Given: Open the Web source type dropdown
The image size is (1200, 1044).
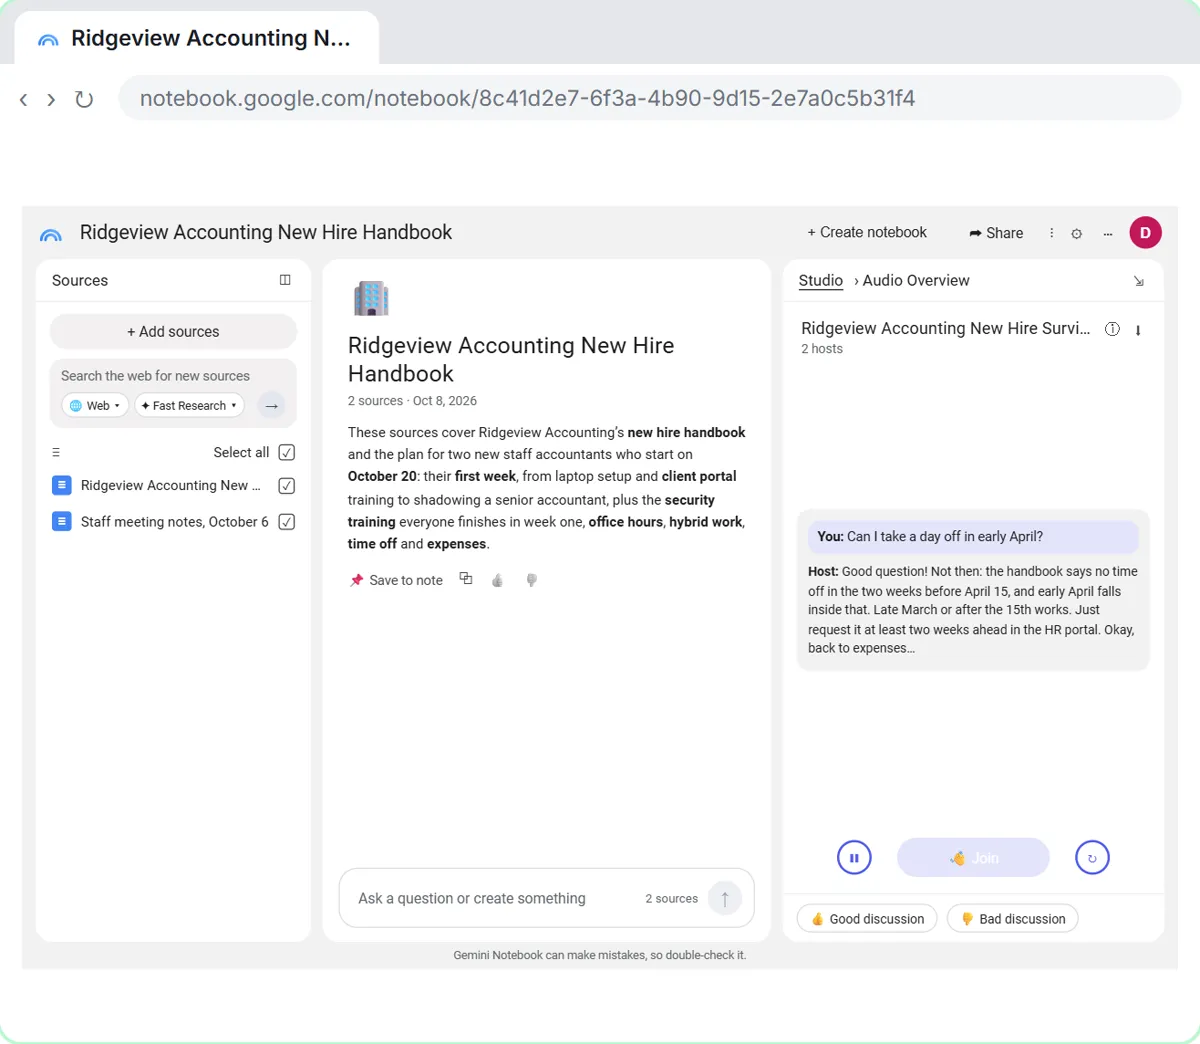Looking at the screenshot, I should (95, 405).
